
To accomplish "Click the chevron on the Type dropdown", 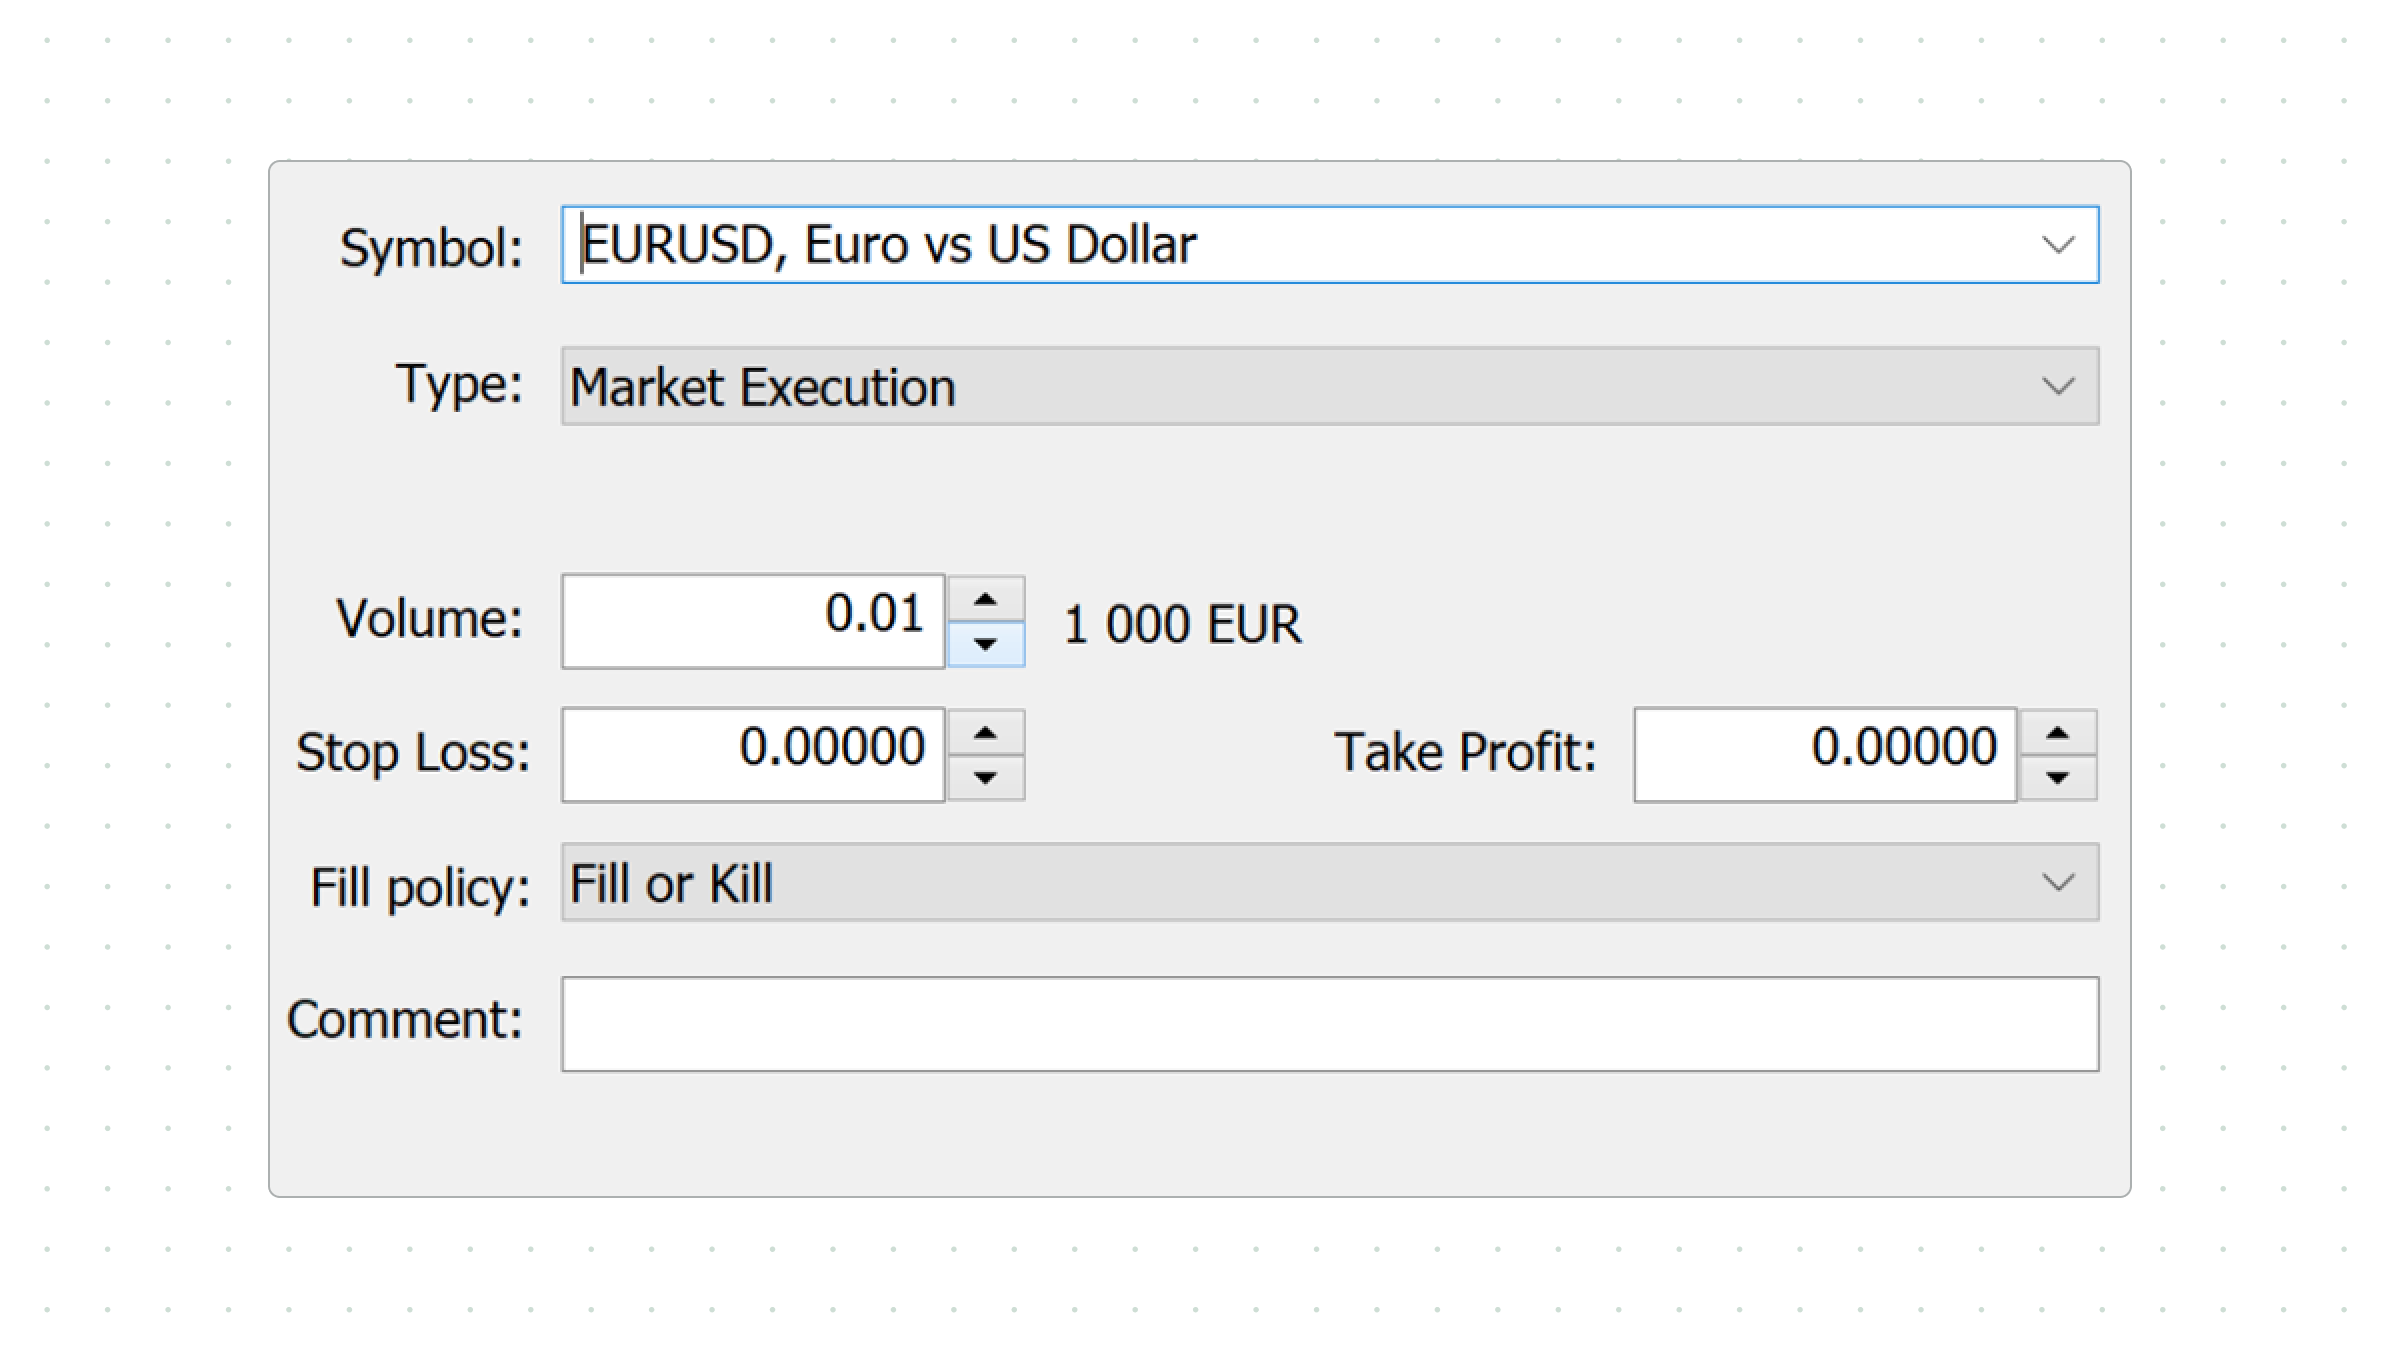I will coord(2057,386).
